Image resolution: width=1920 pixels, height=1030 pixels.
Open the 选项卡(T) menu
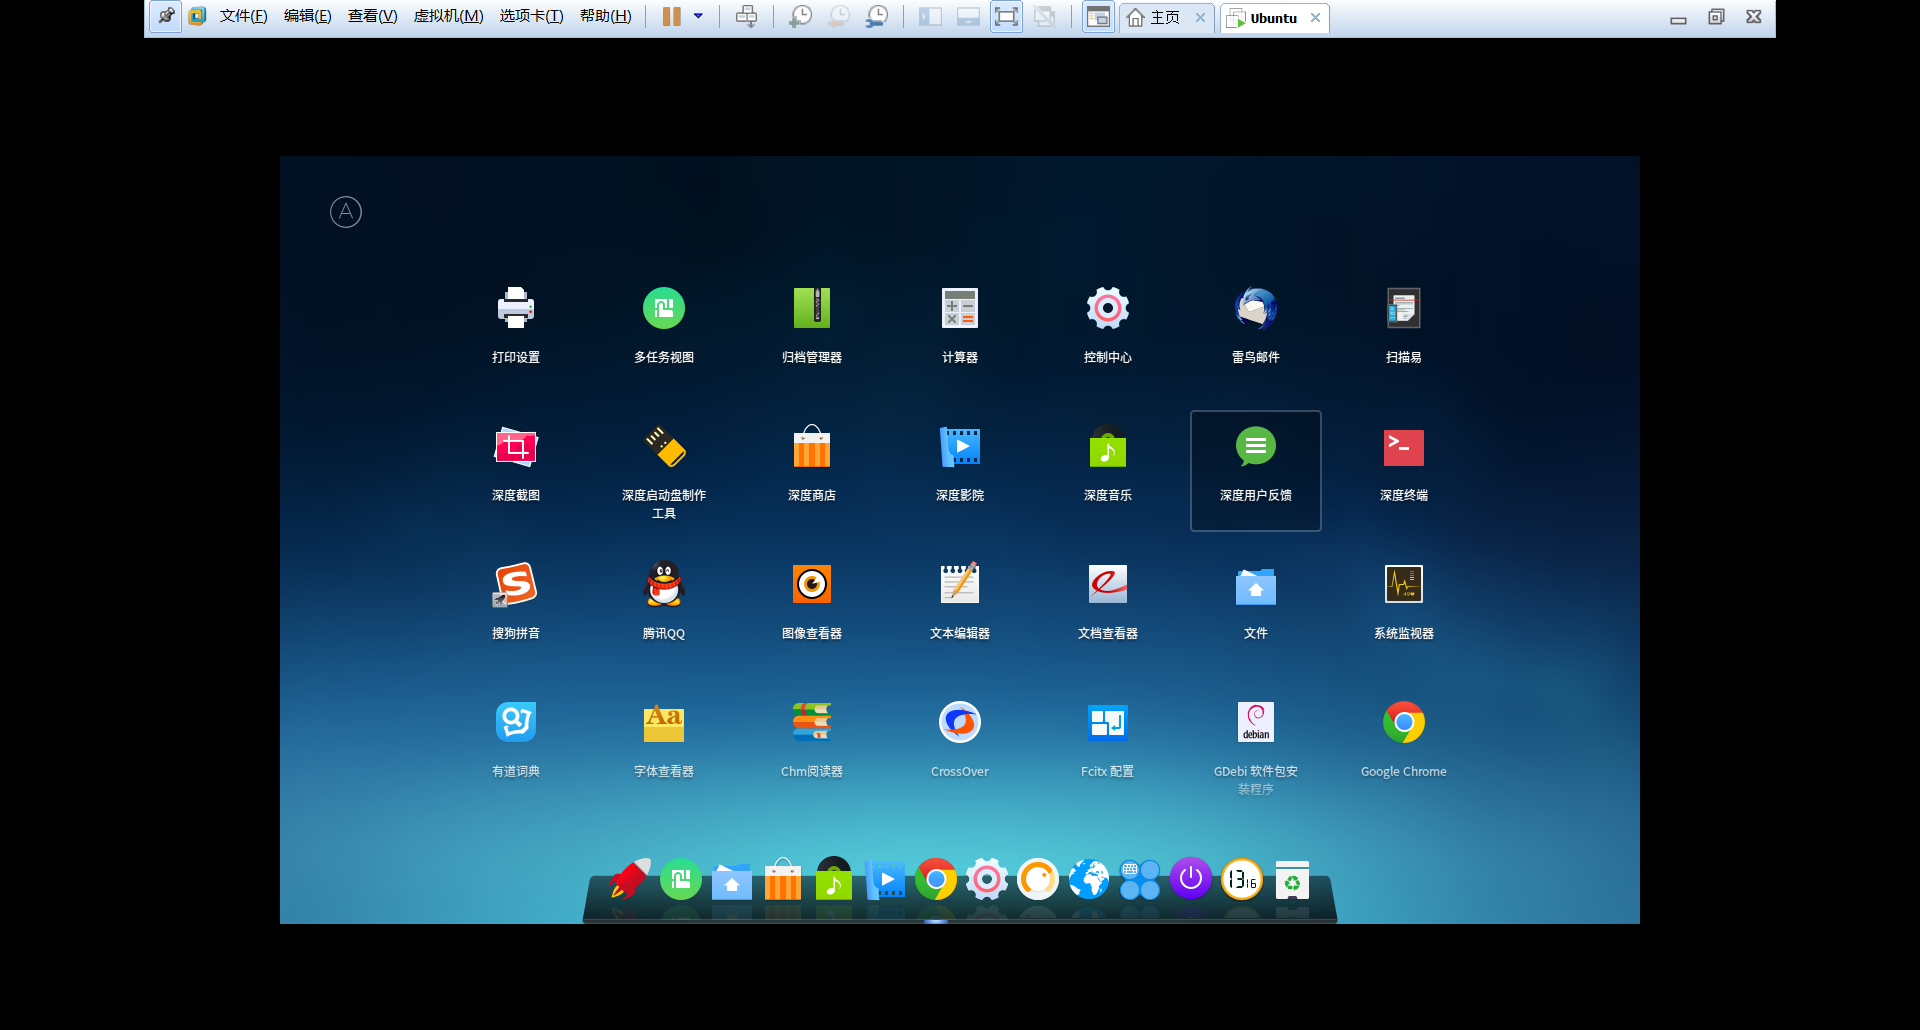(x=532, y=16)
